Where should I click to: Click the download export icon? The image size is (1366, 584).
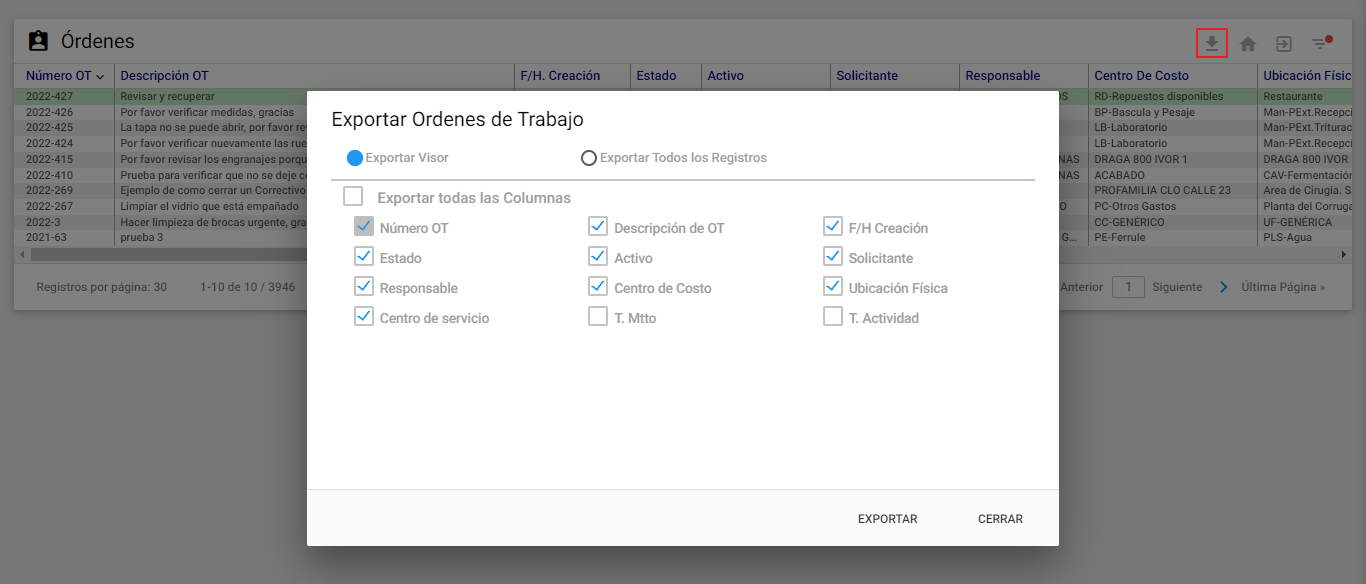(1212, 44)
